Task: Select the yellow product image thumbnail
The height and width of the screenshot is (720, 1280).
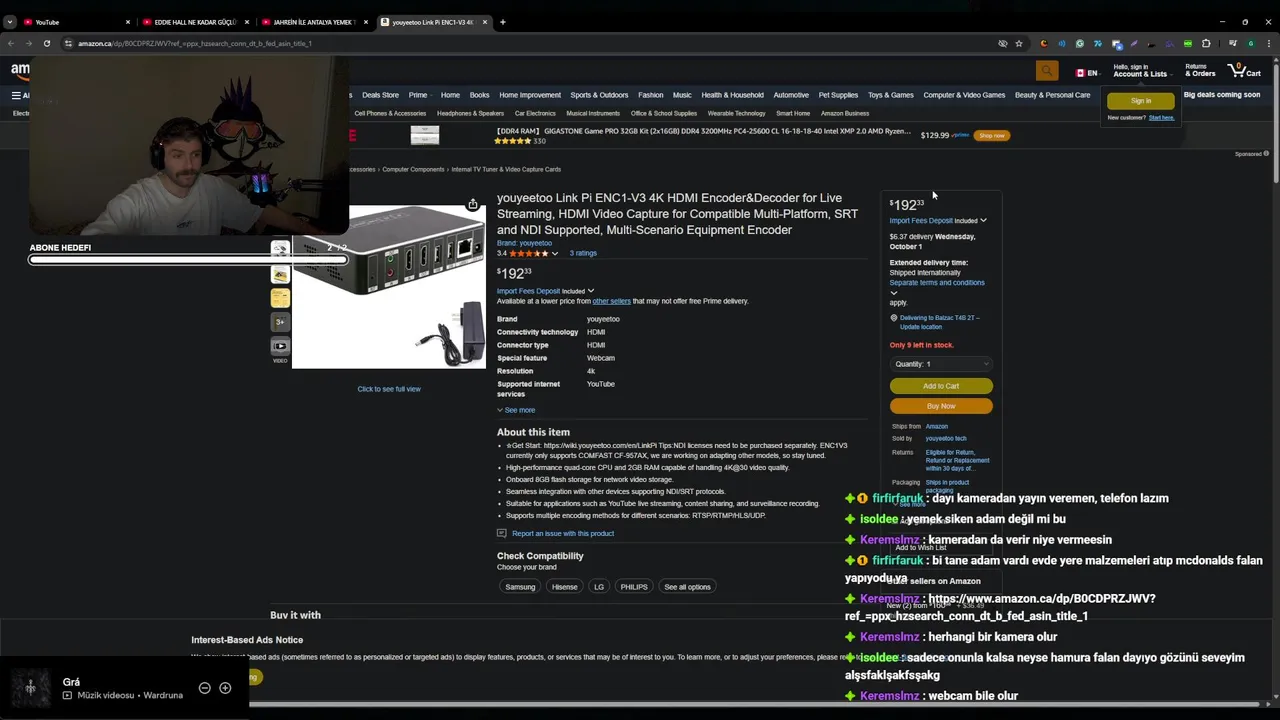Action: point(280,297)
